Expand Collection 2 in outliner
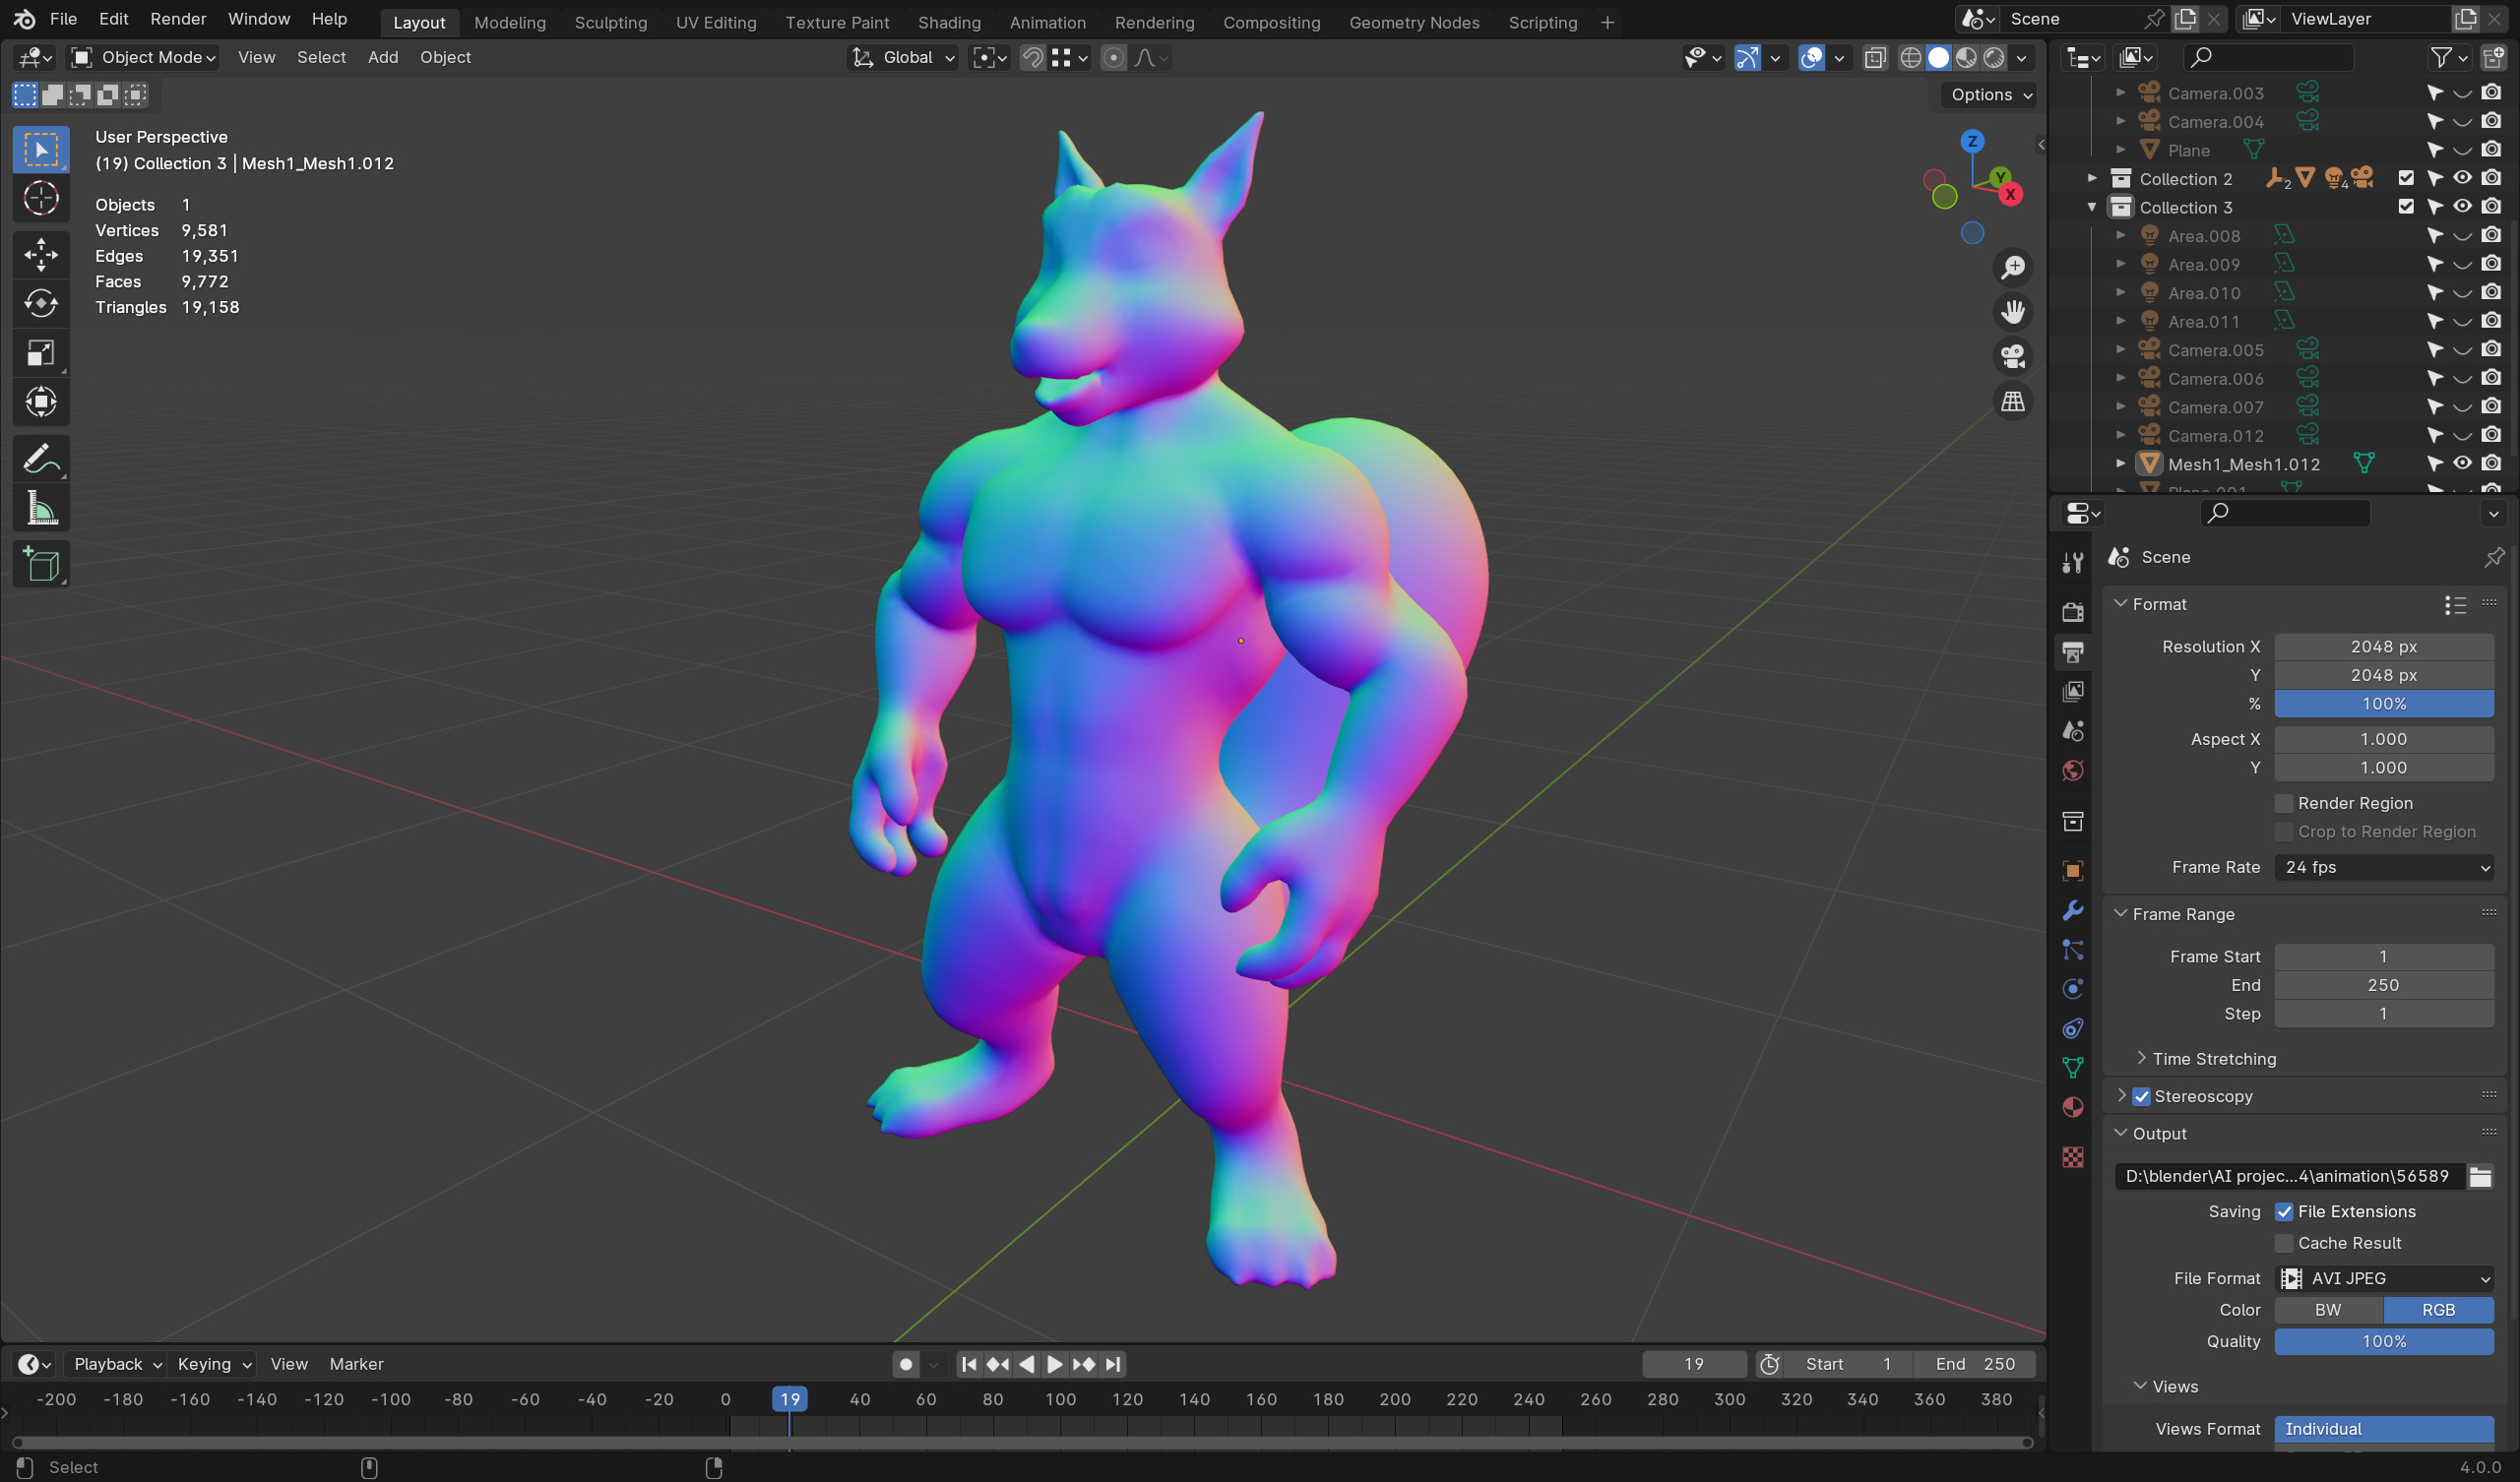2520x1482 pixels. click(x=2092, y=179)
